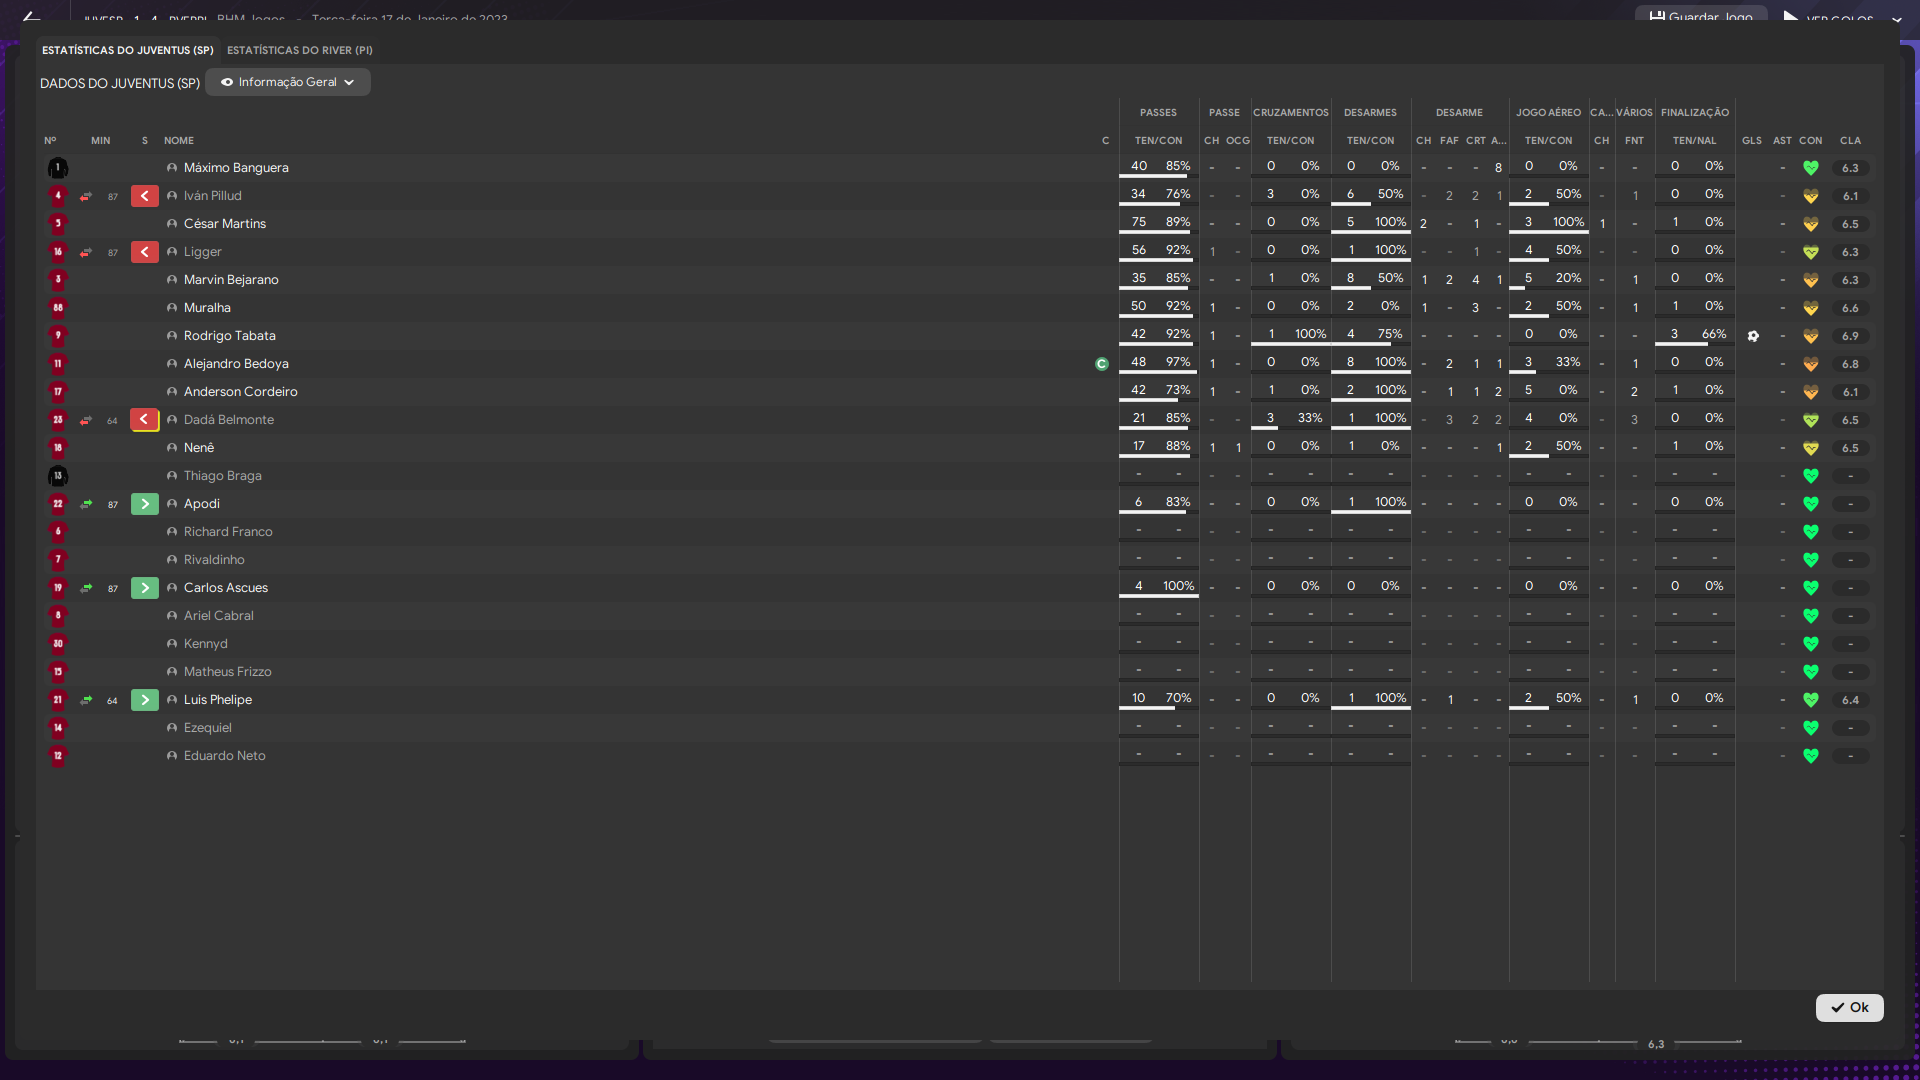The image size is (1920, 1080).
Task: Sort by the GLS column header
Action: (x=1752, y=141)
